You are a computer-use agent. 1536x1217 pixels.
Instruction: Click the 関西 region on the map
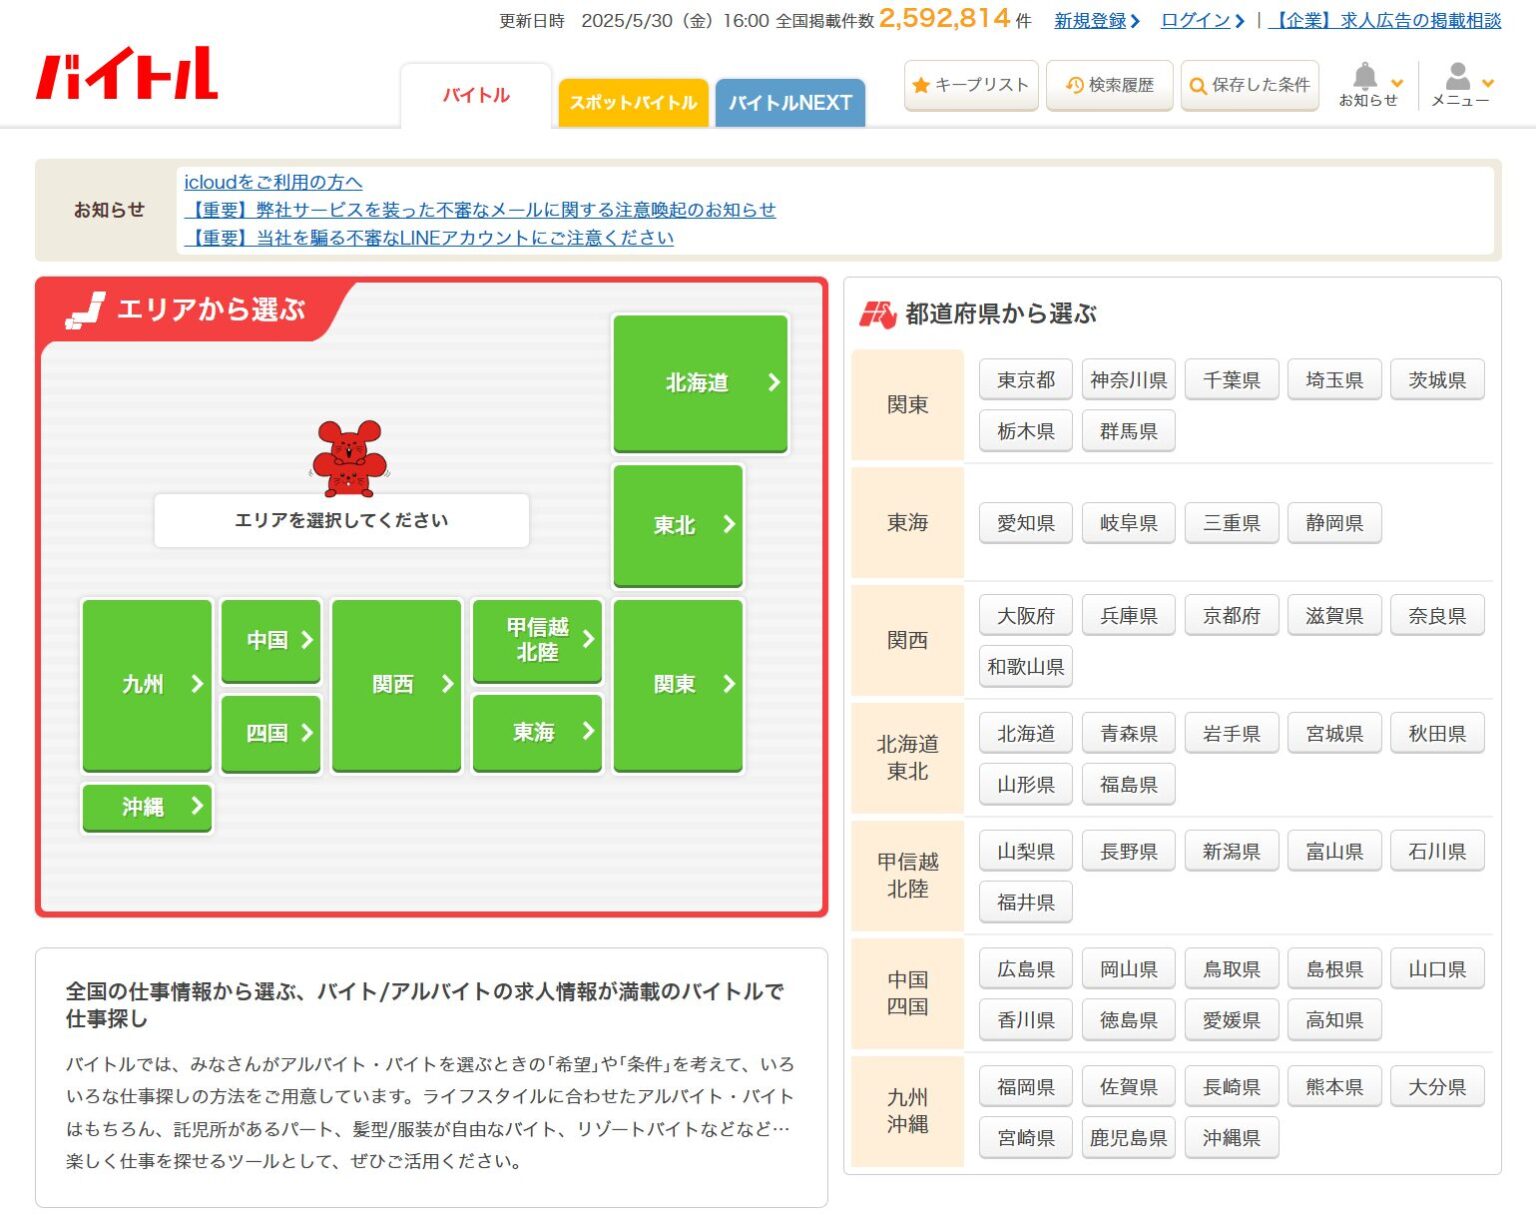[396, 684]
